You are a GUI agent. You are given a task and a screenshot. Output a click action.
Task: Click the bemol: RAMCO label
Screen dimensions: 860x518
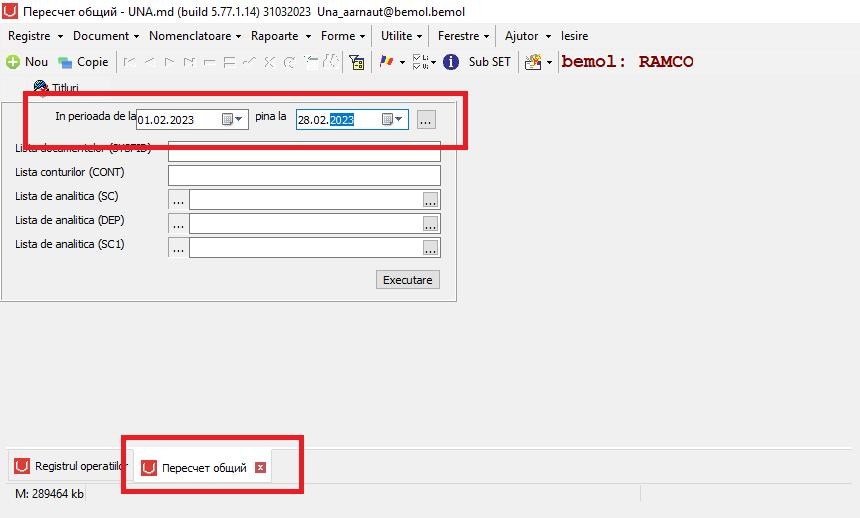[627, 61]
